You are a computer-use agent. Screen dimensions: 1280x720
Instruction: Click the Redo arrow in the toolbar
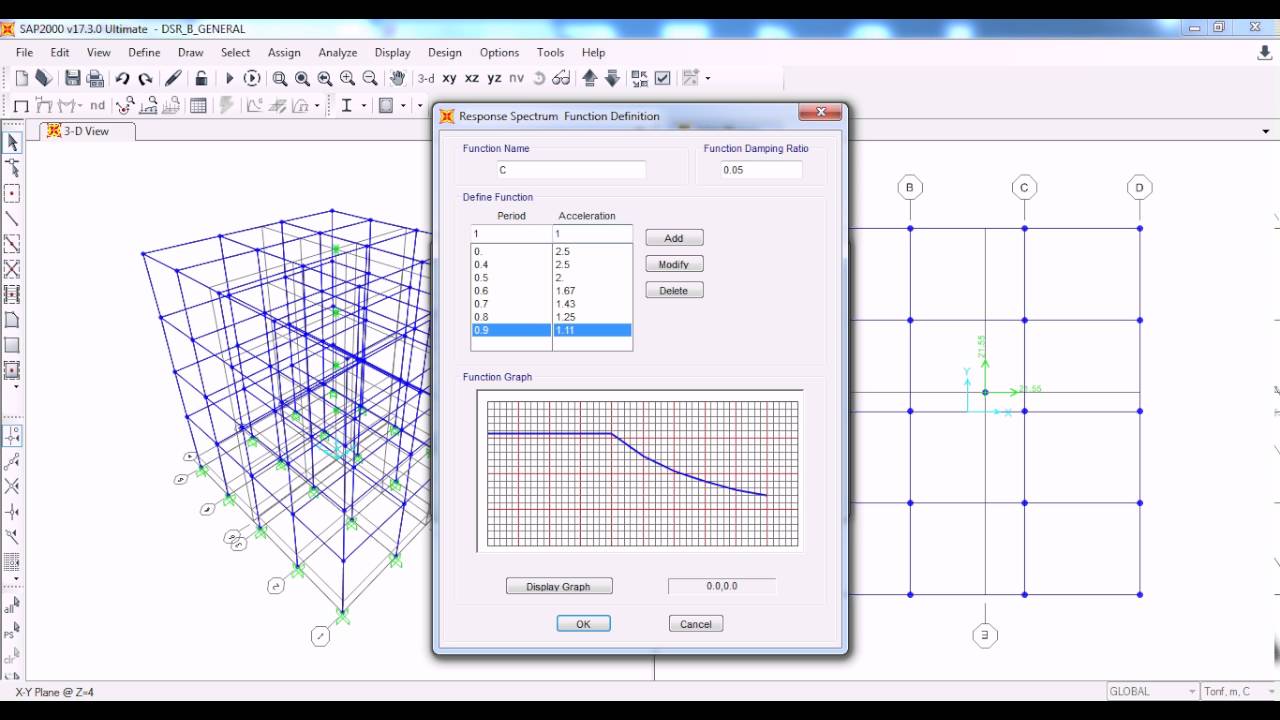click(145, 78)
